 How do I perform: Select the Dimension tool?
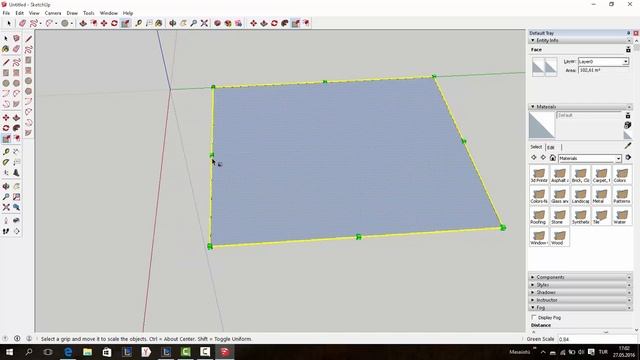[16, 152]
